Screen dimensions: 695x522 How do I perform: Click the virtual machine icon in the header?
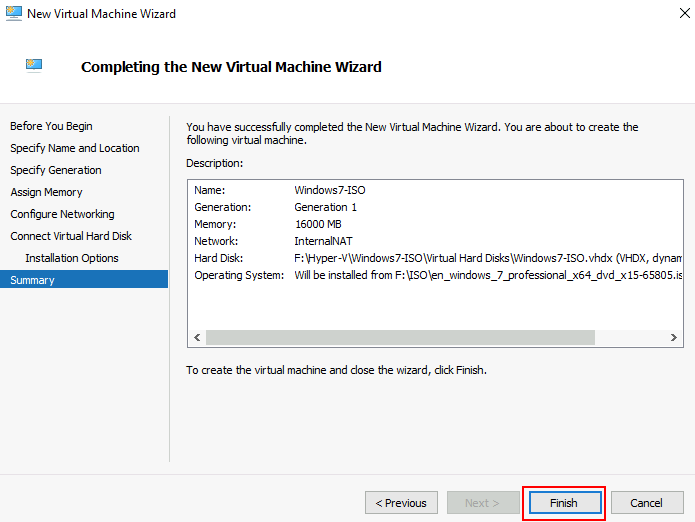click(x=35, y=66)
